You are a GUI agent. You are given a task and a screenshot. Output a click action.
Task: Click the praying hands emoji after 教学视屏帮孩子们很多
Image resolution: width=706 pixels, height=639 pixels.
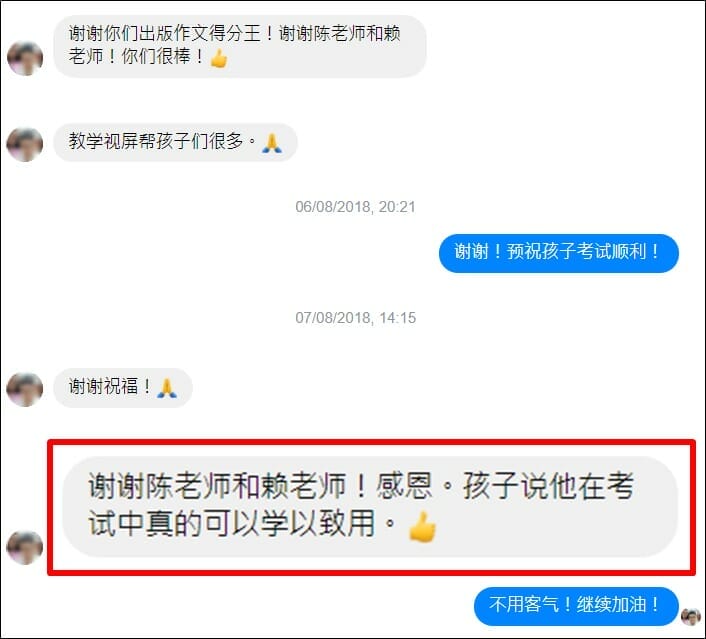272,143
